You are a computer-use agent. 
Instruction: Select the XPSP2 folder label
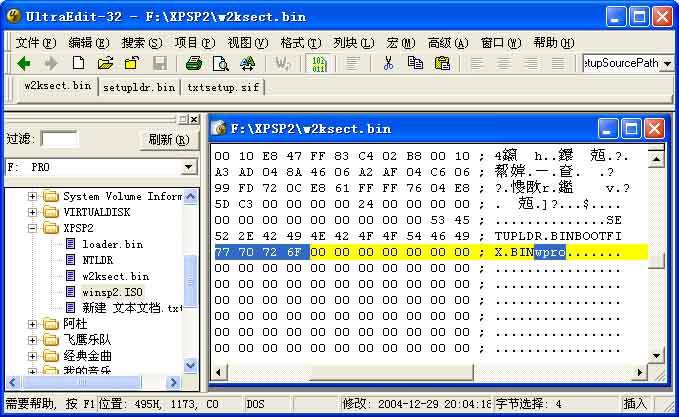coord(78,228)
